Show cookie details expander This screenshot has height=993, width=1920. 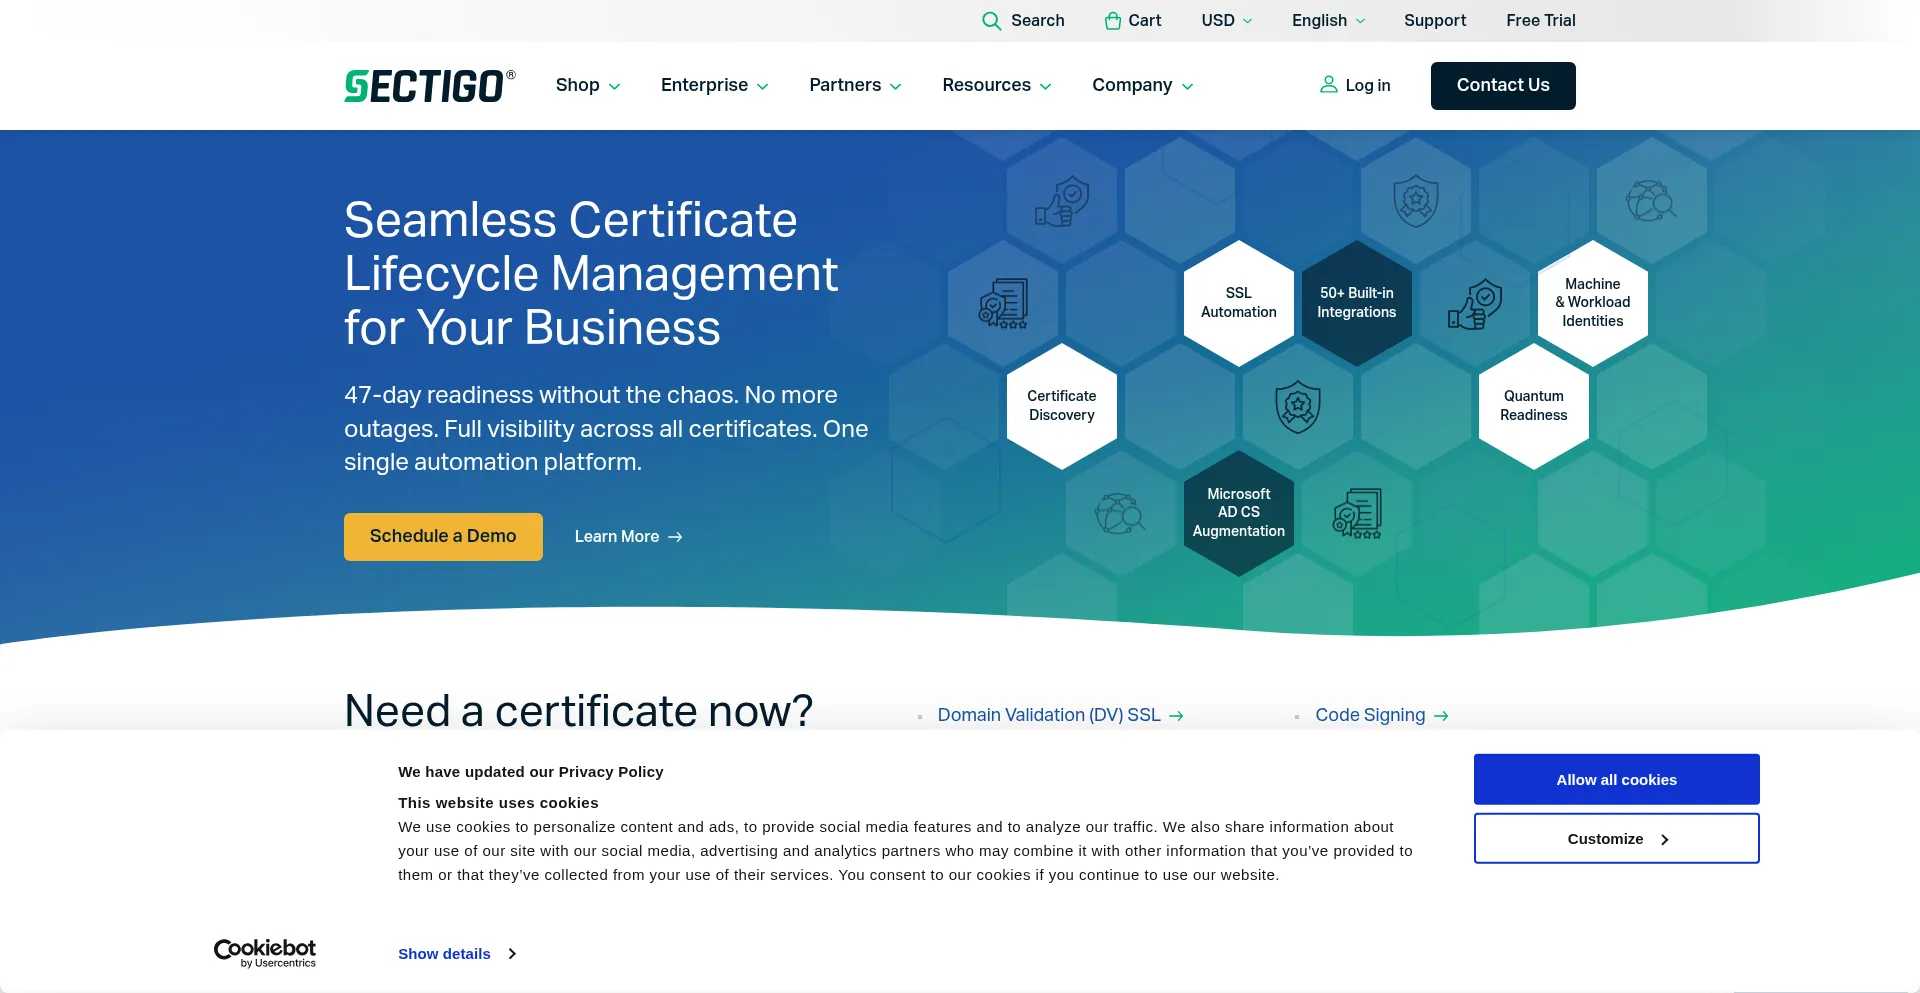pyautogui.click(x=456, y=954)
